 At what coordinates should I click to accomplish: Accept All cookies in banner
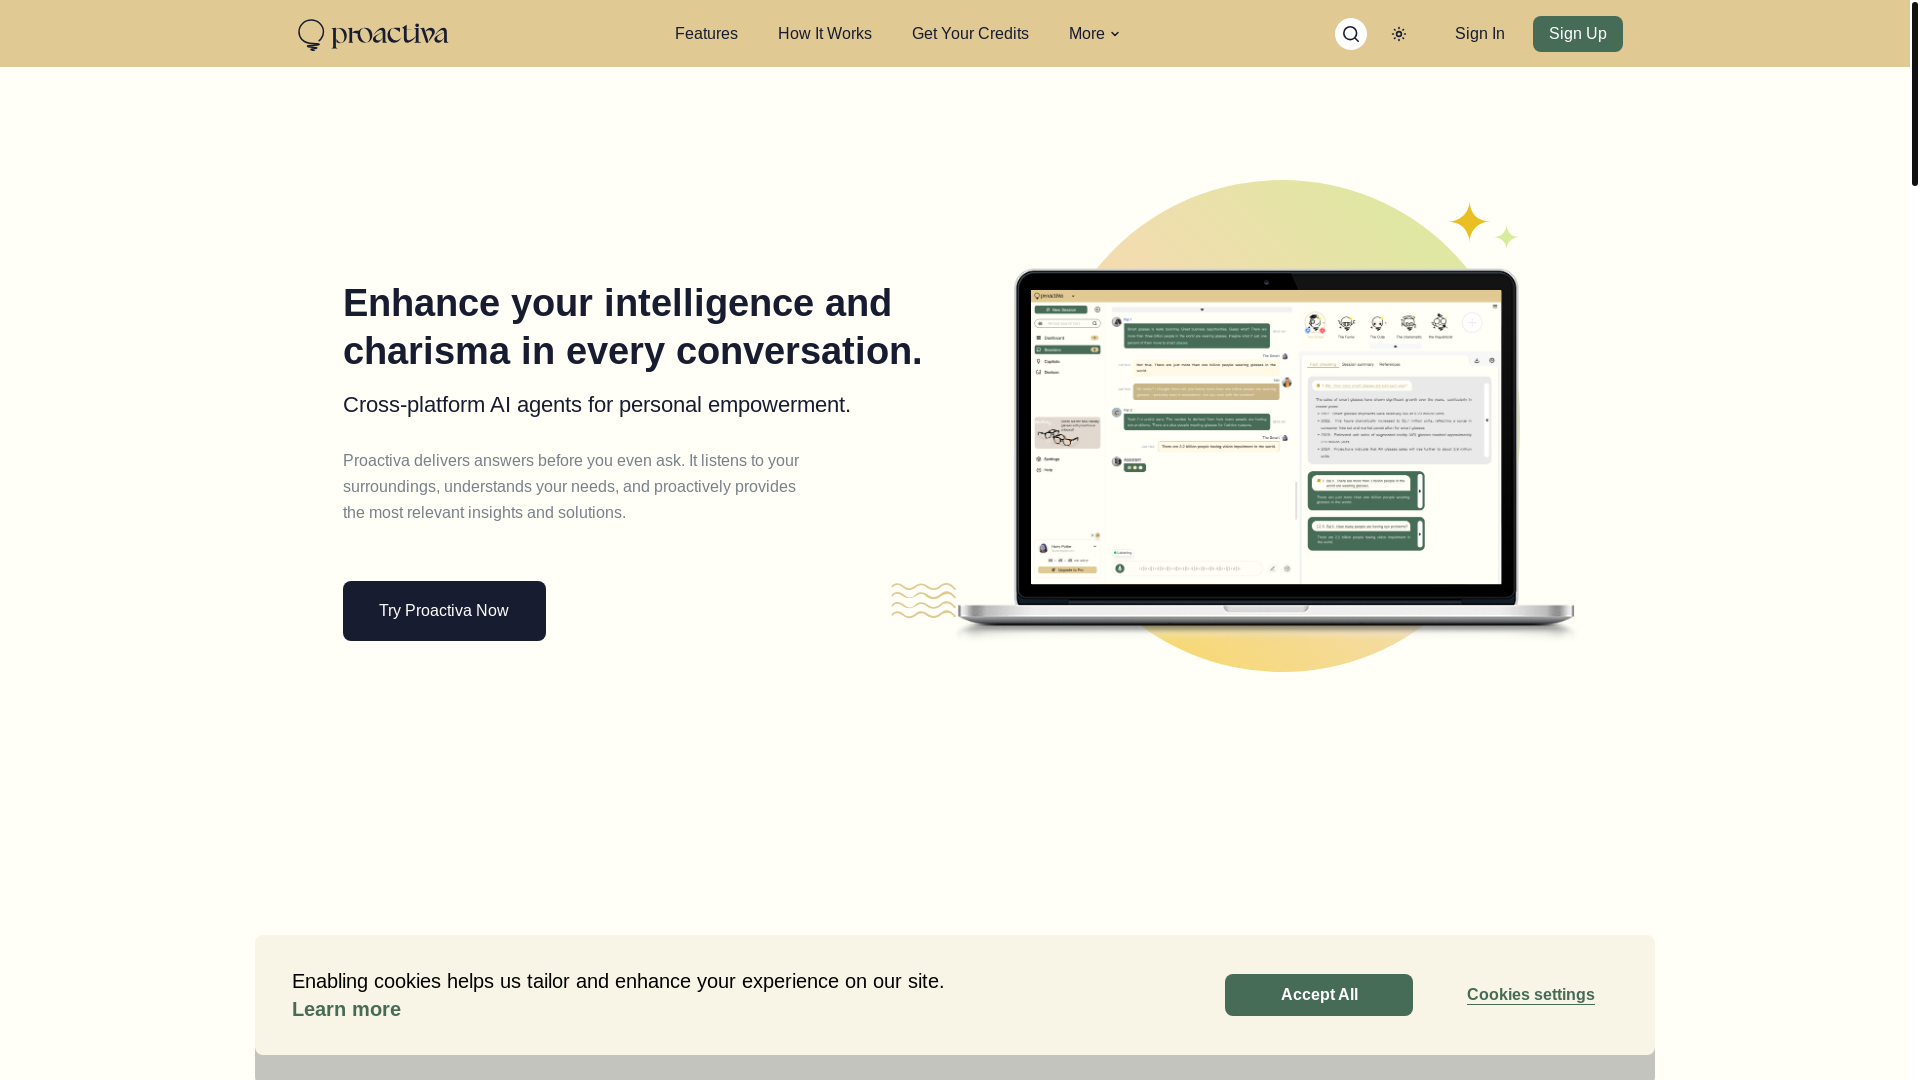(x=1319, y=995)
